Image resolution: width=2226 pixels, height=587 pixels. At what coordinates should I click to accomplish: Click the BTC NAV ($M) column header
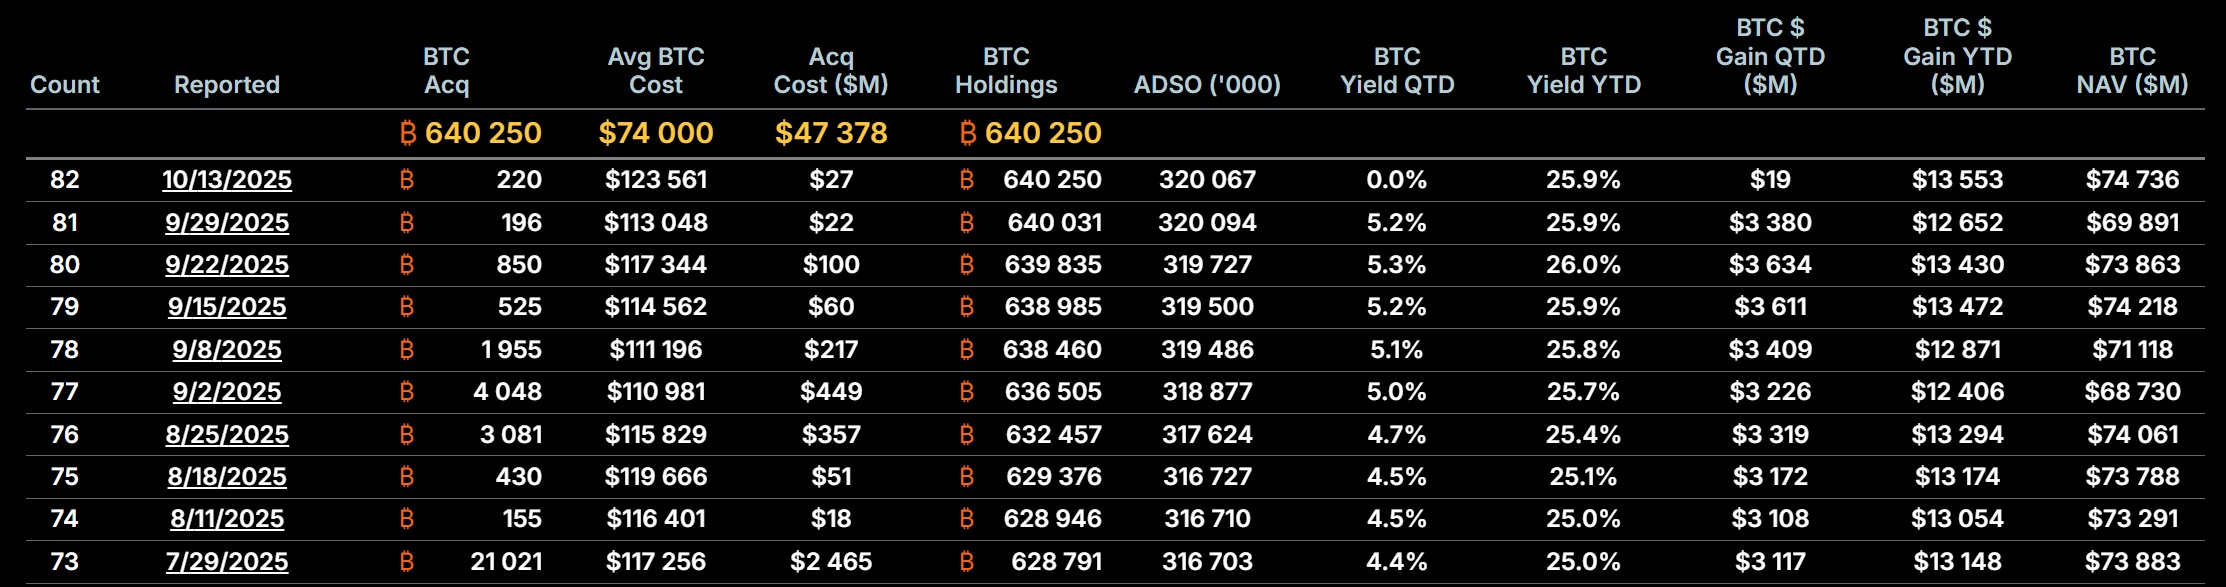(x=2132, y=71)
